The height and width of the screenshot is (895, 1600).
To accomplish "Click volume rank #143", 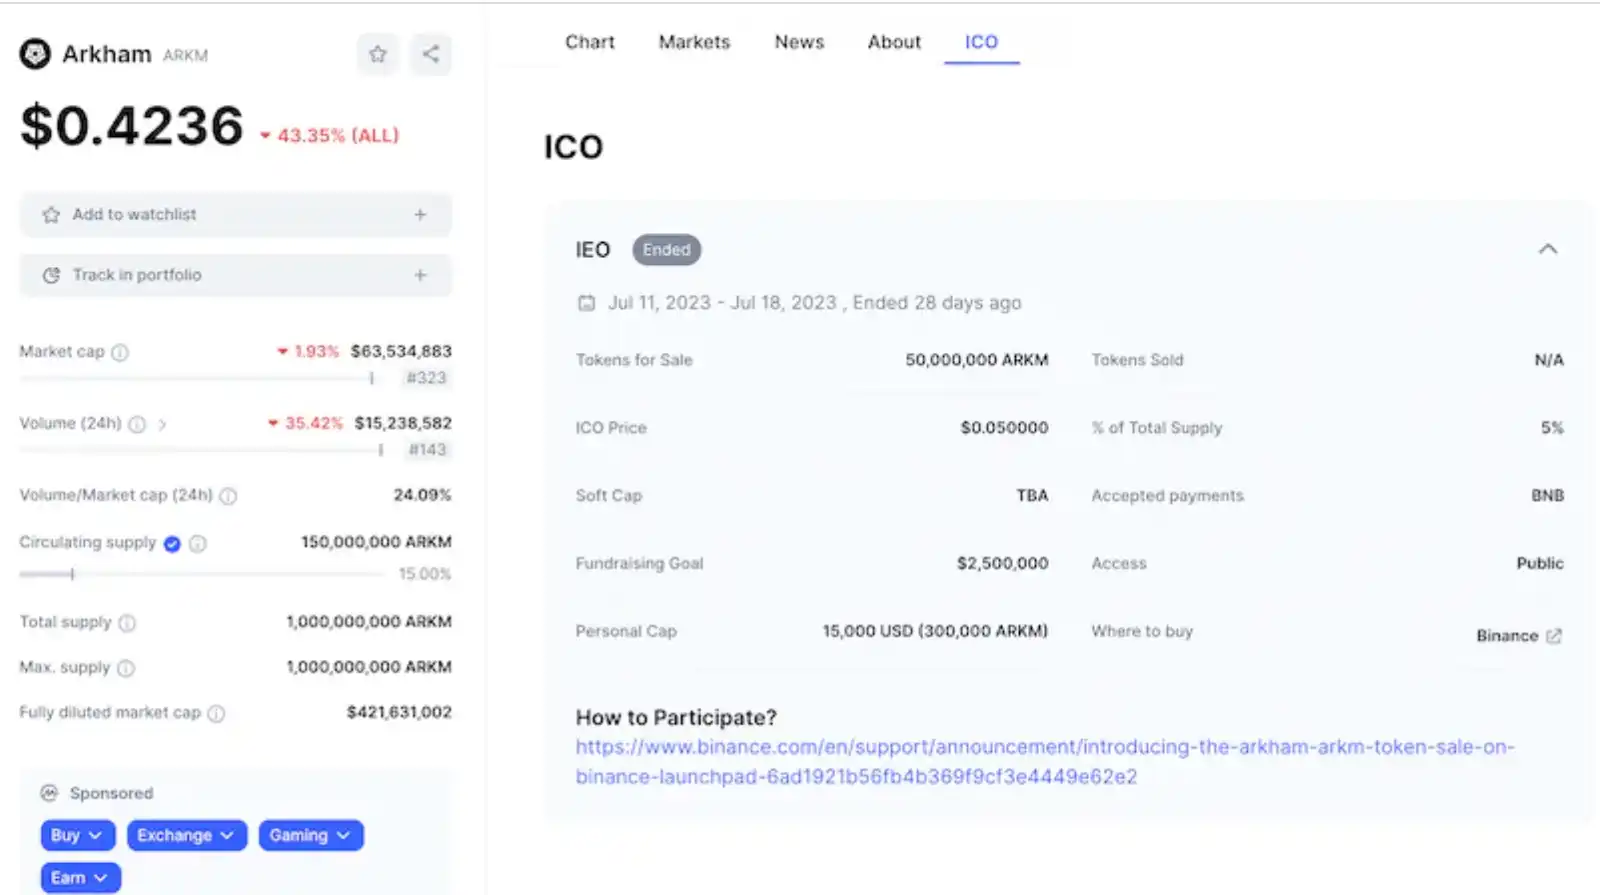I will coord(427,450).
